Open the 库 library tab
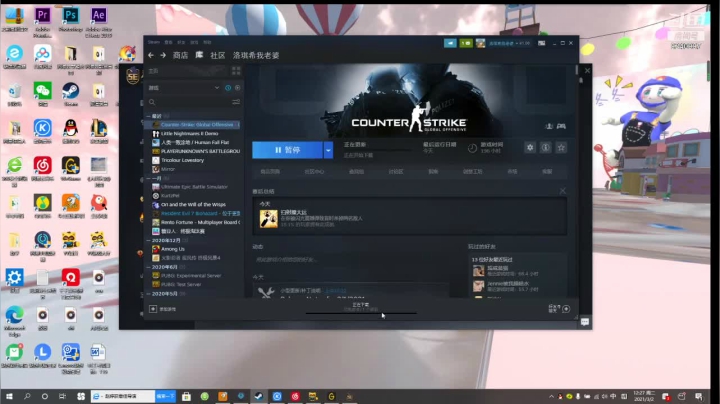The image size is (720, 404). (x=199, y=55)
